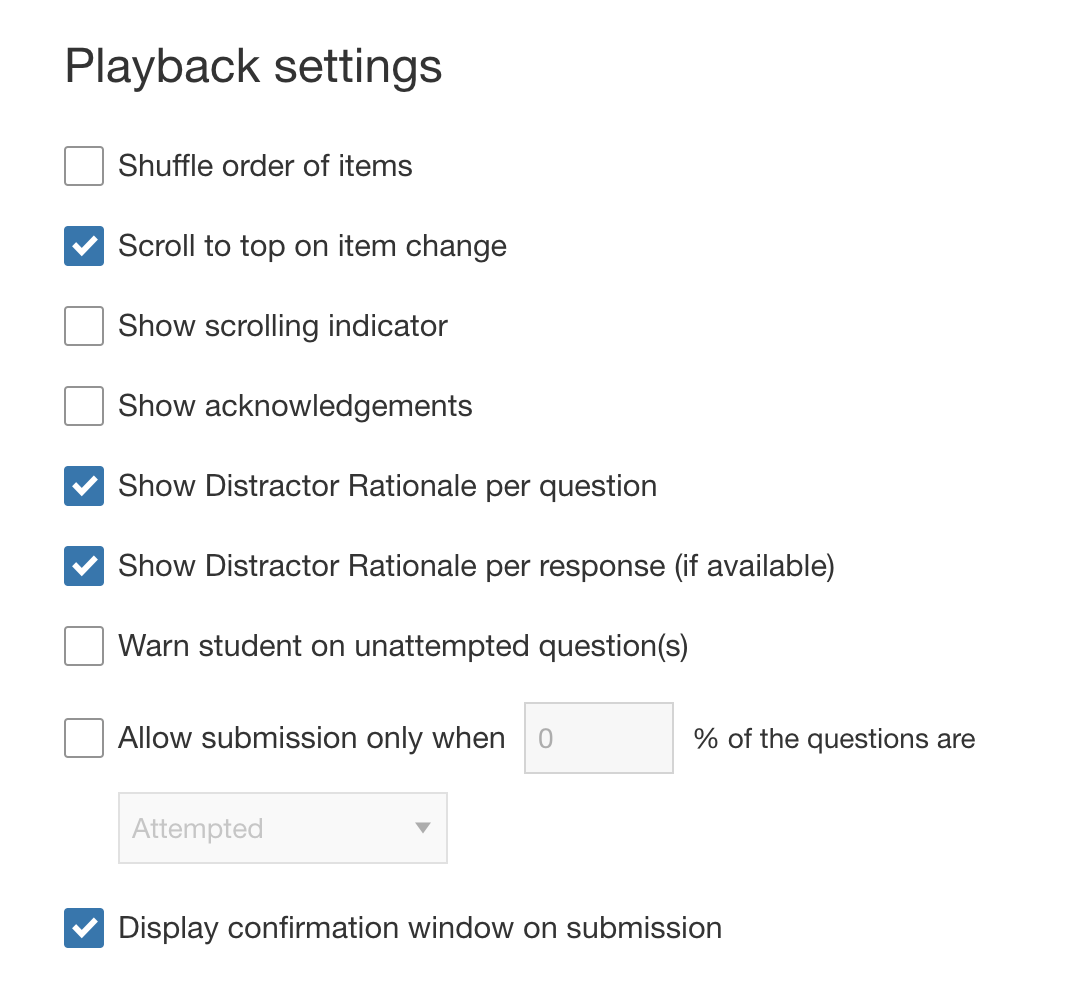Enable Warn student on unattempted questions
1082x998 pixels.
(83, 646)
